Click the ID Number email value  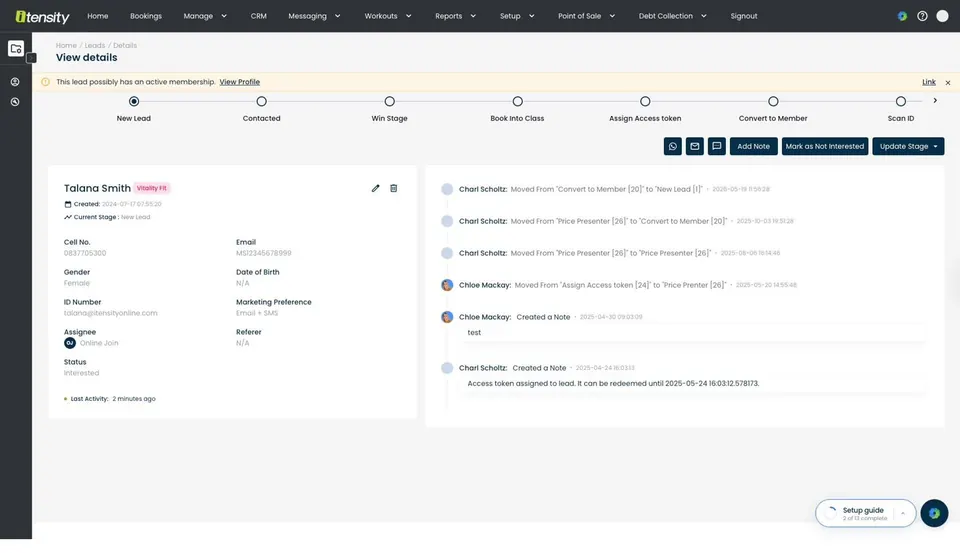point(110,313)
